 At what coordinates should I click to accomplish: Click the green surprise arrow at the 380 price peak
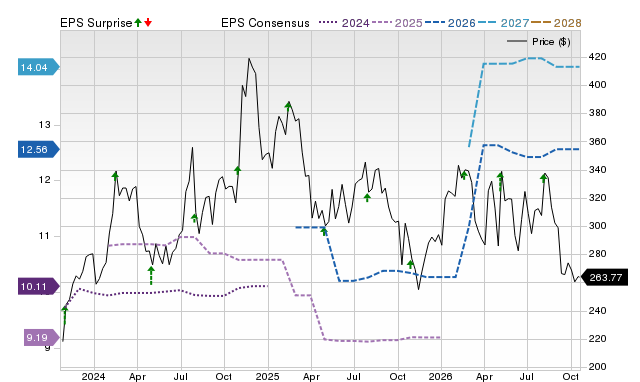pyautogui.click(x=288, y=107)
